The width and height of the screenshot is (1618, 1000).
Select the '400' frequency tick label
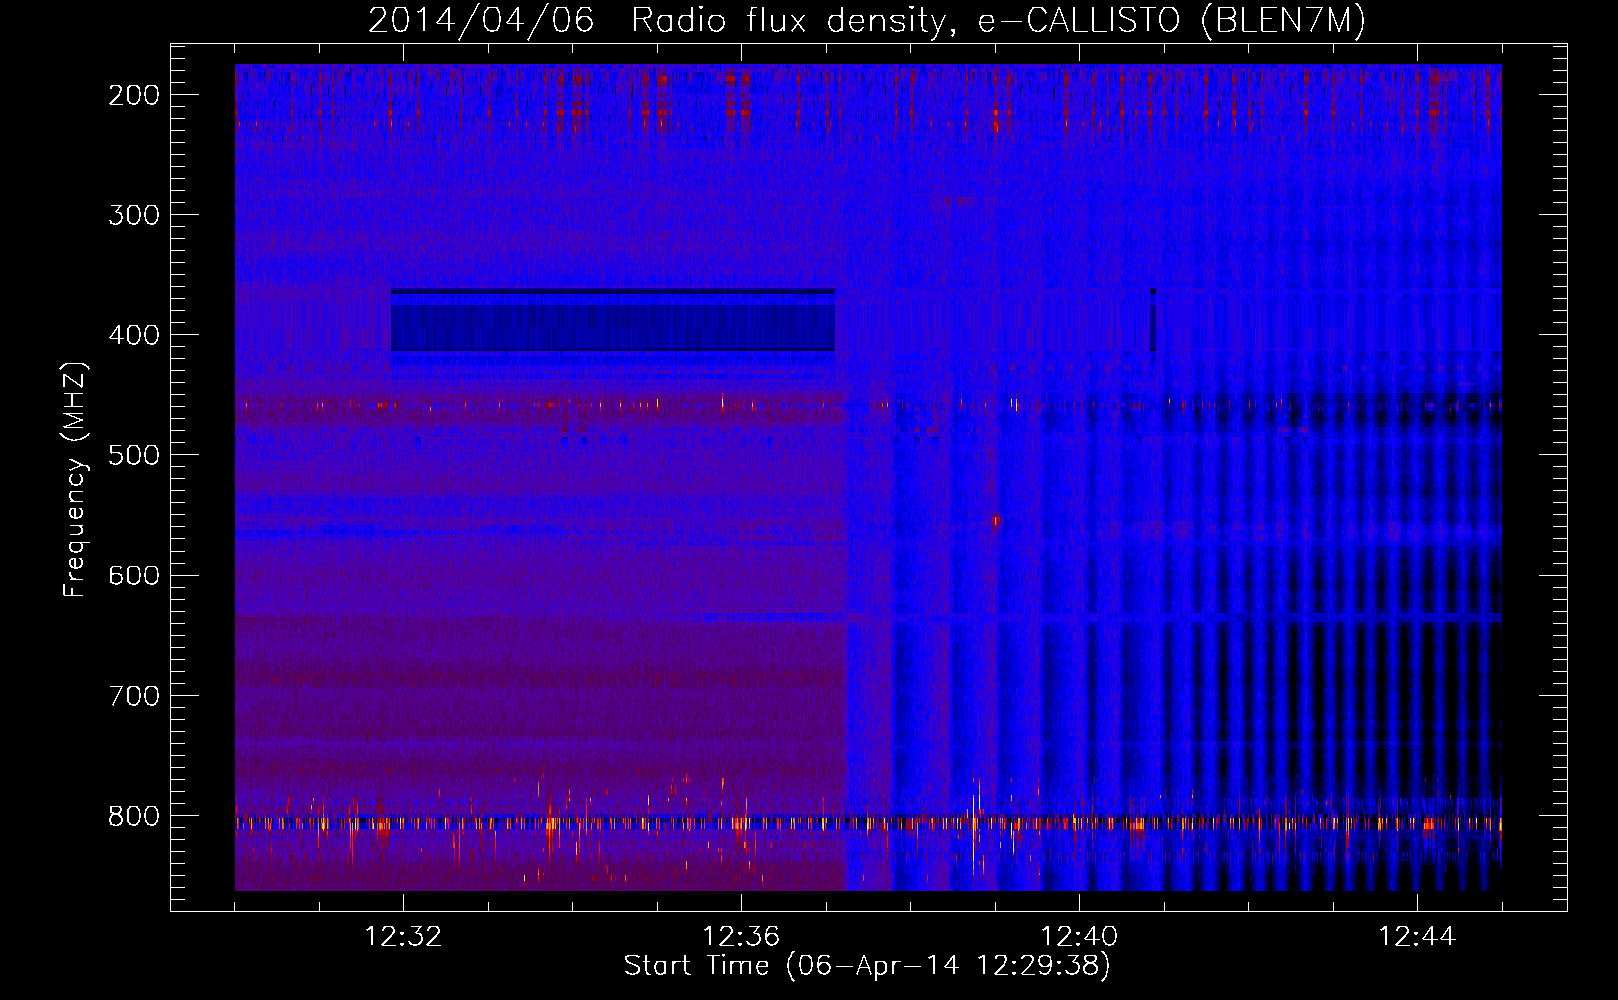point(134,335)
